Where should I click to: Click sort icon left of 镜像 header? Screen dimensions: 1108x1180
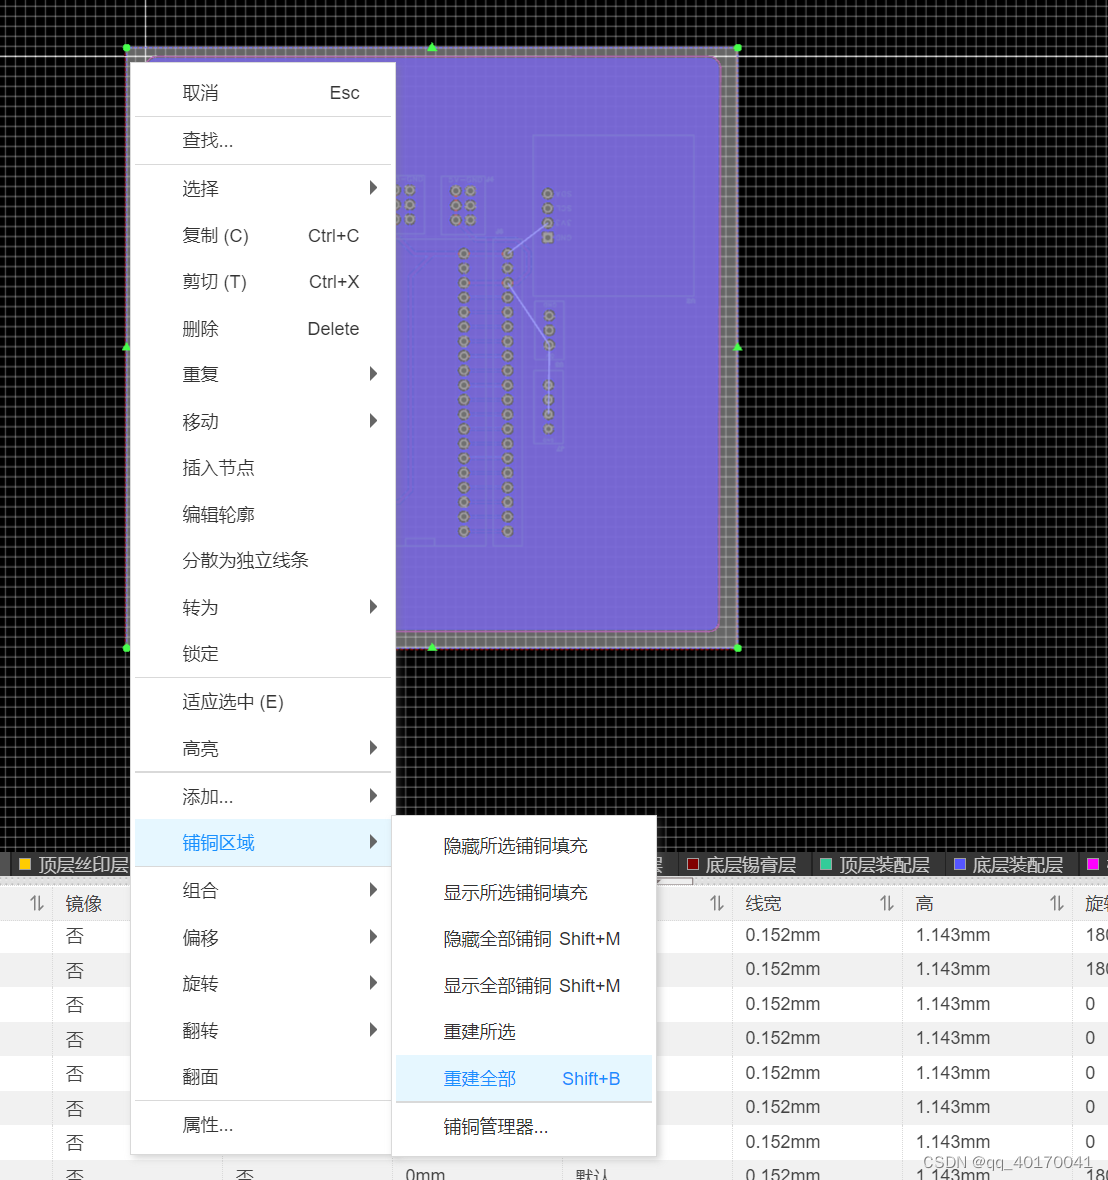click(x=37, y=903)
